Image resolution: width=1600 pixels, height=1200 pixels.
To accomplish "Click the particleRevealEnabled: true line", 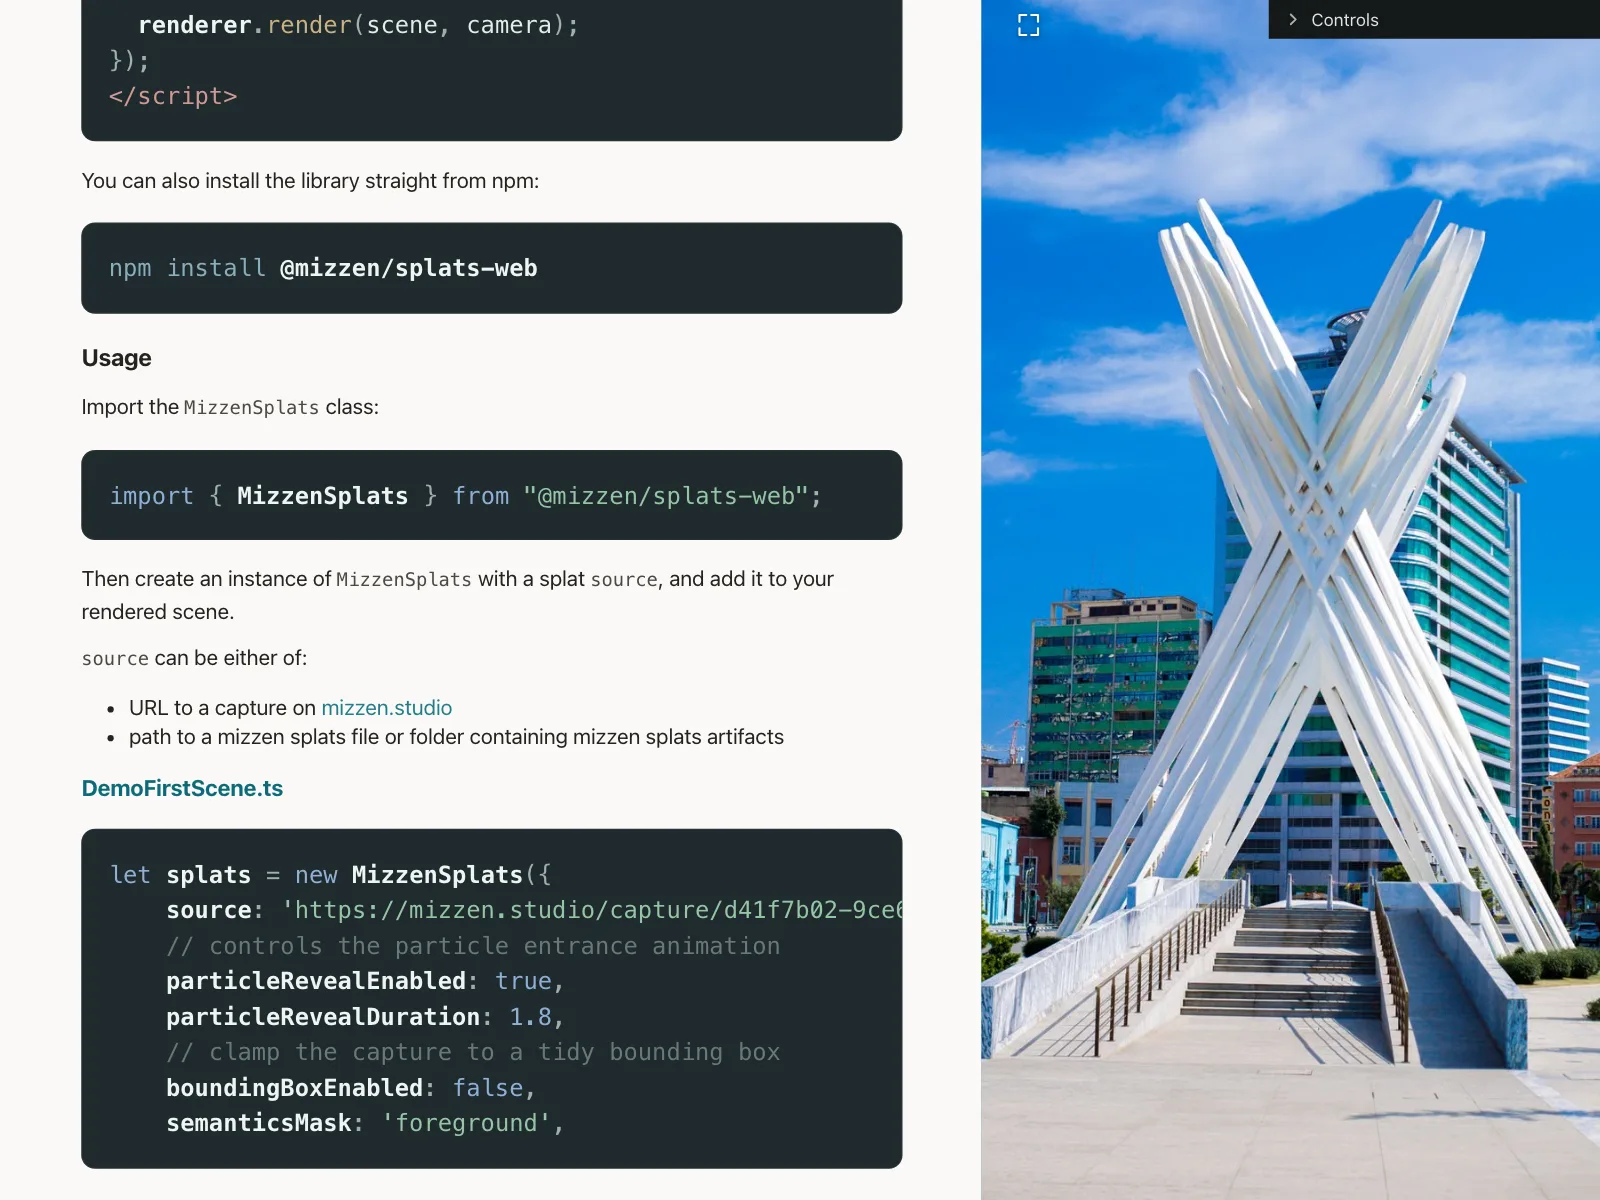I will 365,981.
